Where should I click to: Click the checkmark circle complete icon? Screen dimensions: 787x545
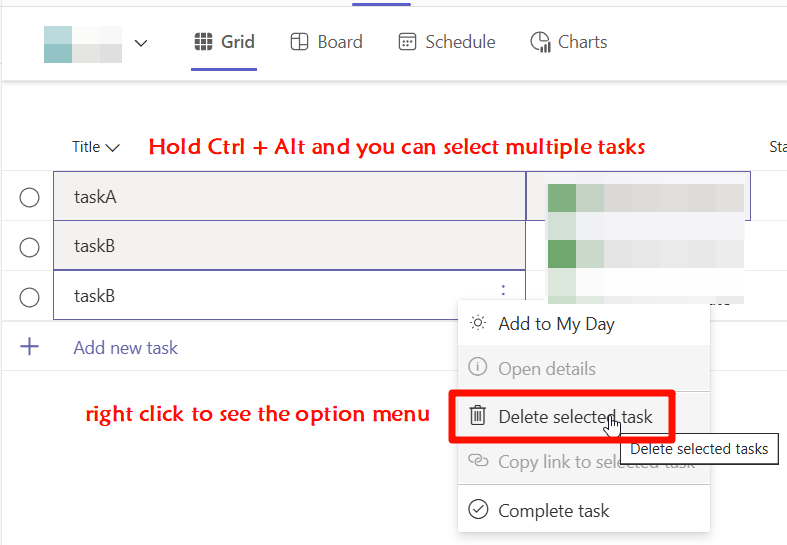(x=478, y=509)
